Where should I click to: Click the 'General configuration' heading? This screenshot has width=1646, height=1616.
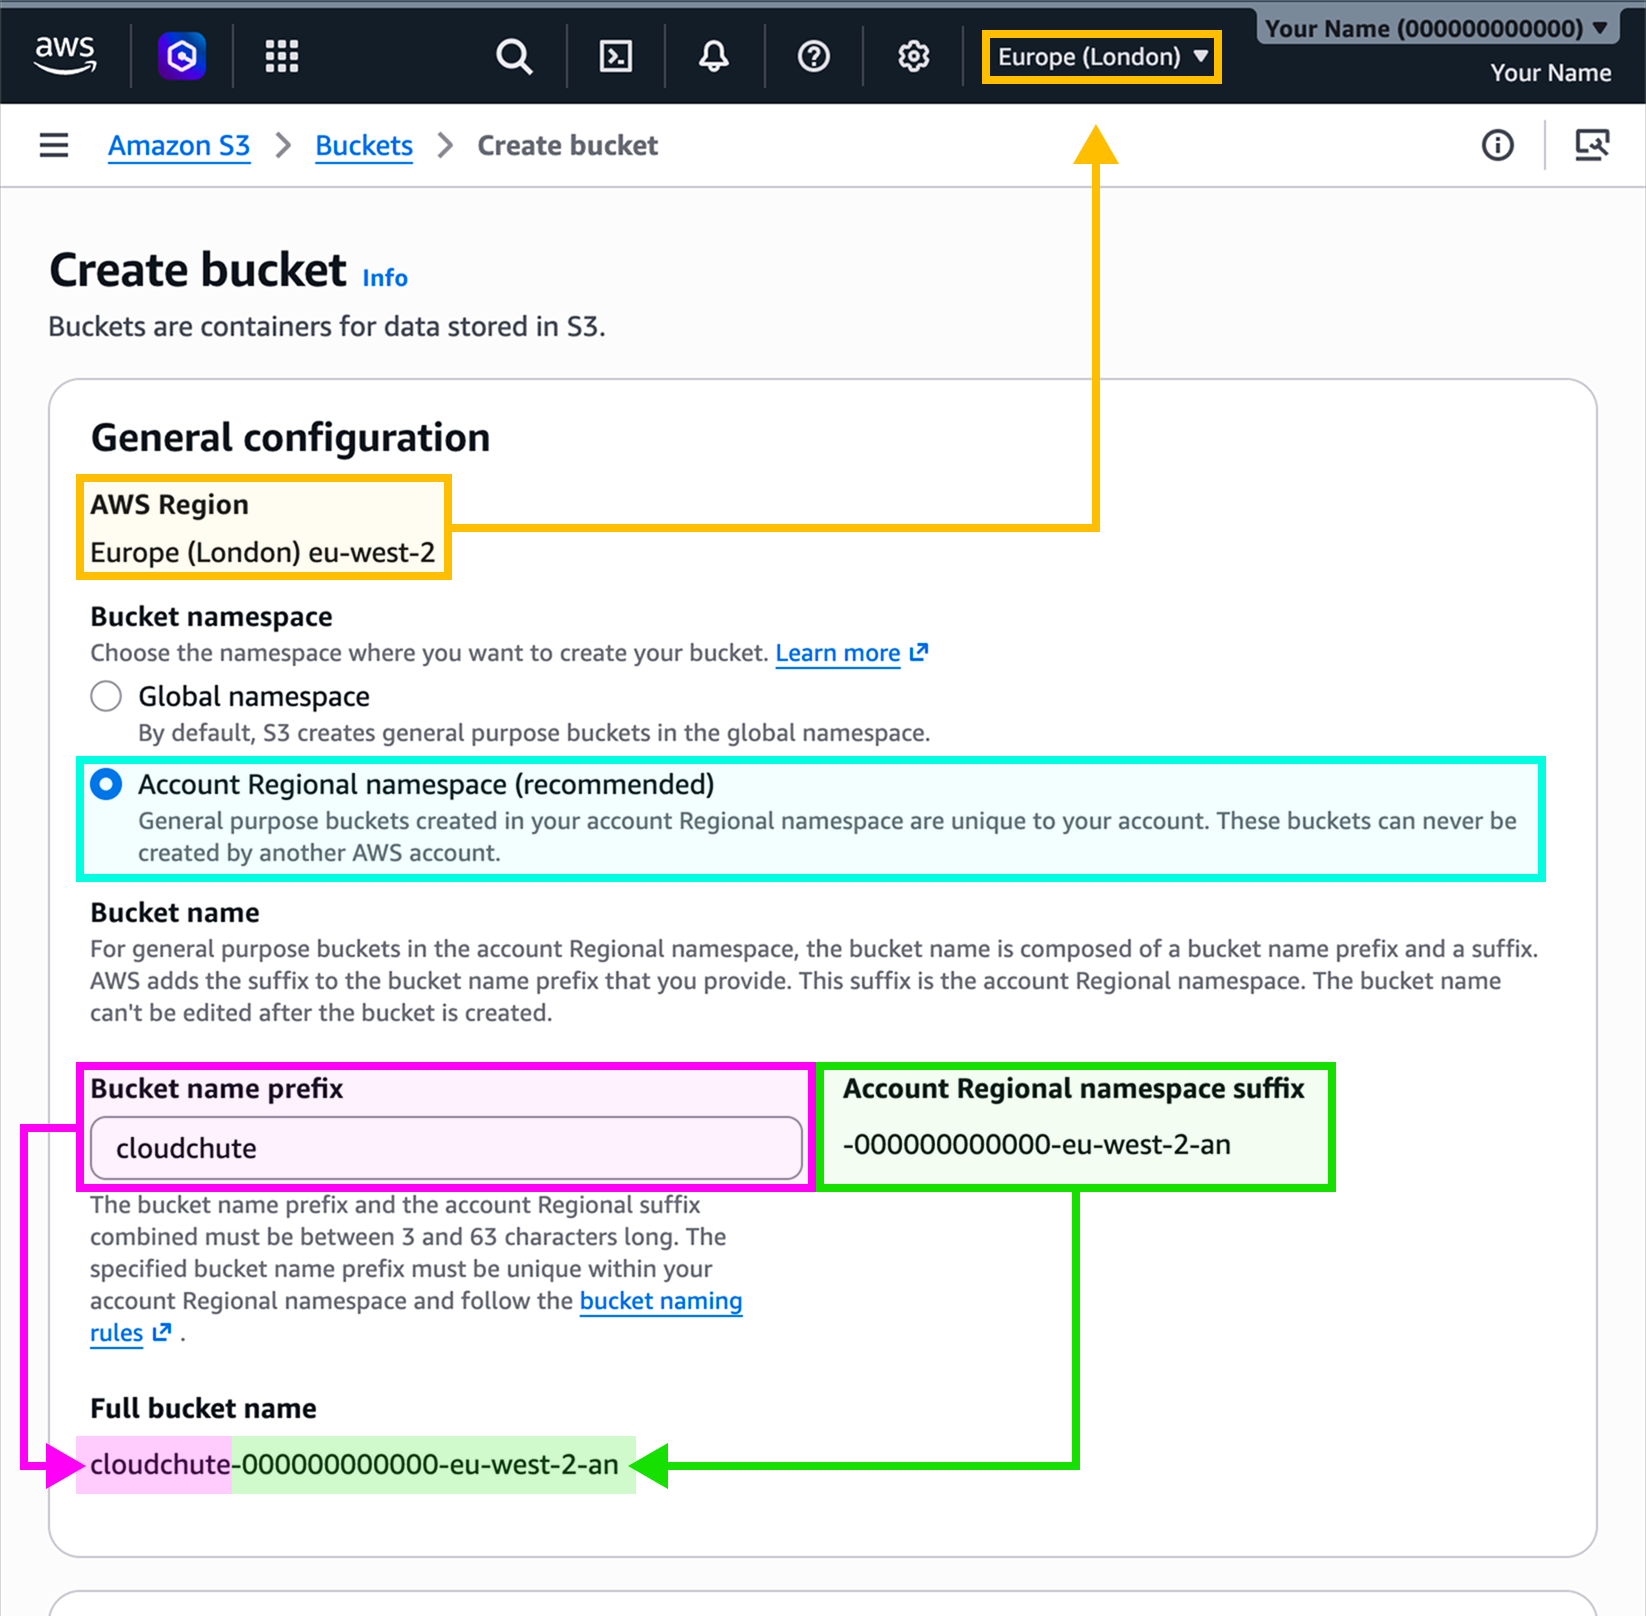(x=291, y=438)
